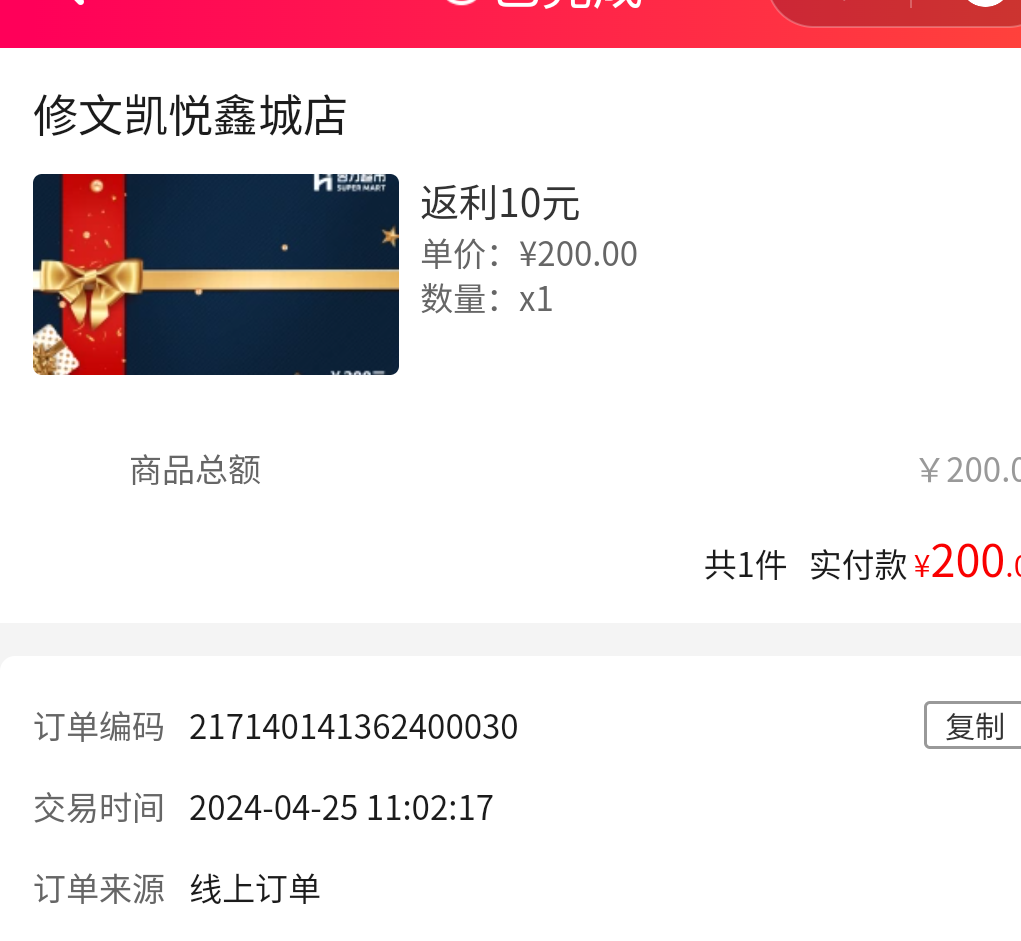
Task: Tap the completed status icon in header
Action: point(461,2)
